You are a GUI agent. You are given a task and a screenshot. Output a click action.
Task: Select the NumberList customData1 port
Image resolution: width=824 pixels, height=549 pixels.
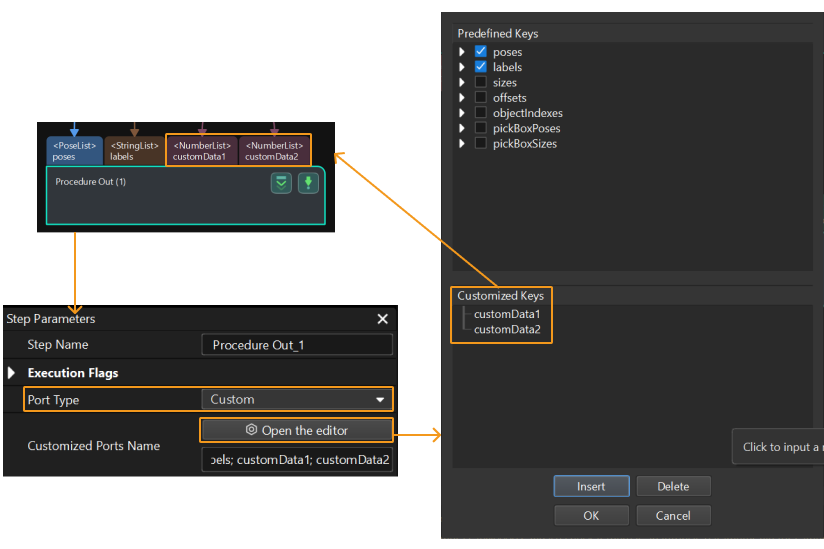pyautogui.click(x=202, y=151)
